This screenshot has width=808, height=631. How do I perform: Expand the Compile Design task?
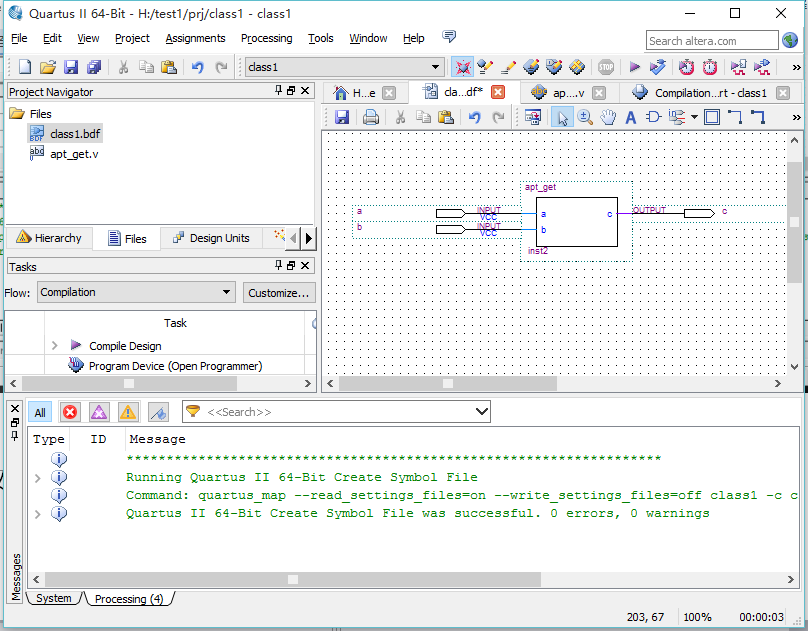click(55, 345)
